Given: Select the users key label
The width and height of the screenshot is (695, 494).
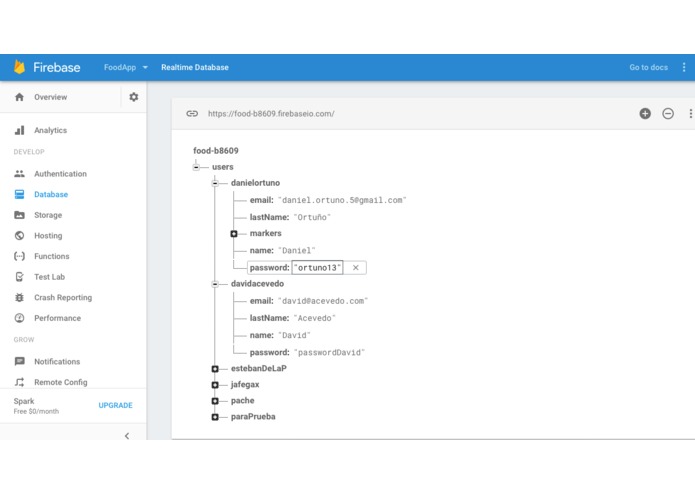Looking at the screenshot, I should point(223,167).
